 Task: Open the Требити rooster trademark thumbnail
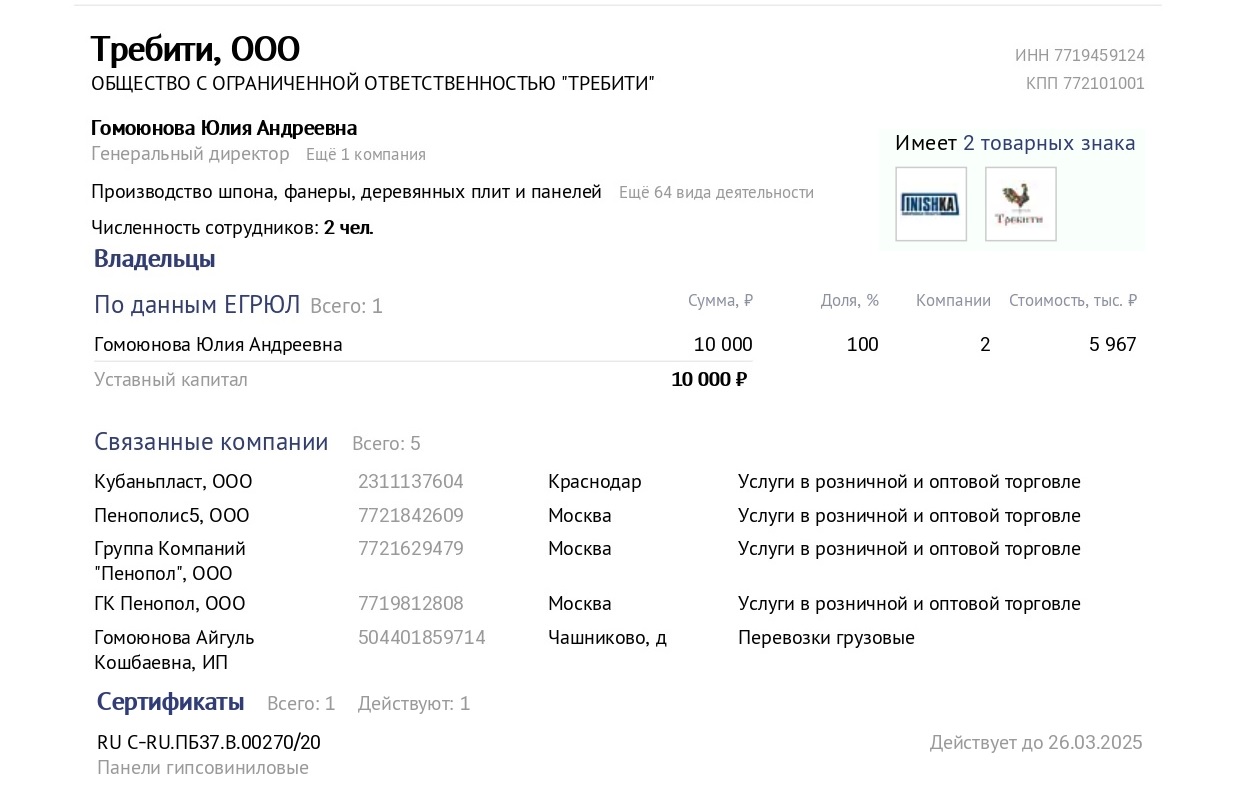point(1021,204)
